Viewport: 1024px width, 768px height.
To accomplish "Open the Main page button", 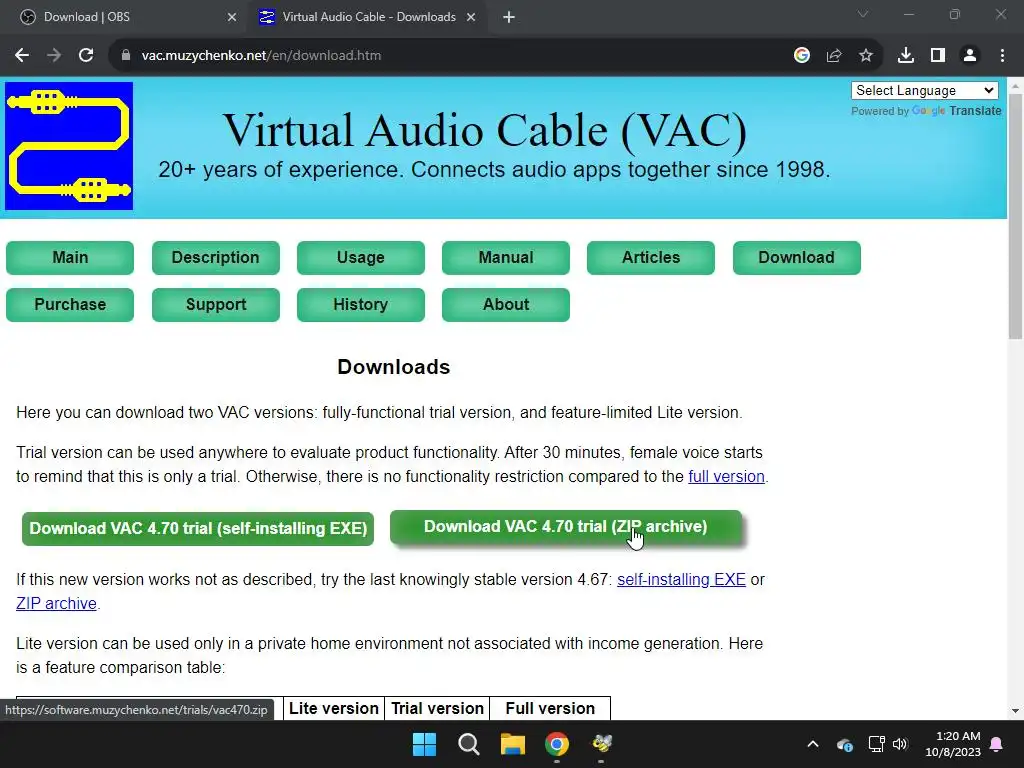I will (70, 257).
